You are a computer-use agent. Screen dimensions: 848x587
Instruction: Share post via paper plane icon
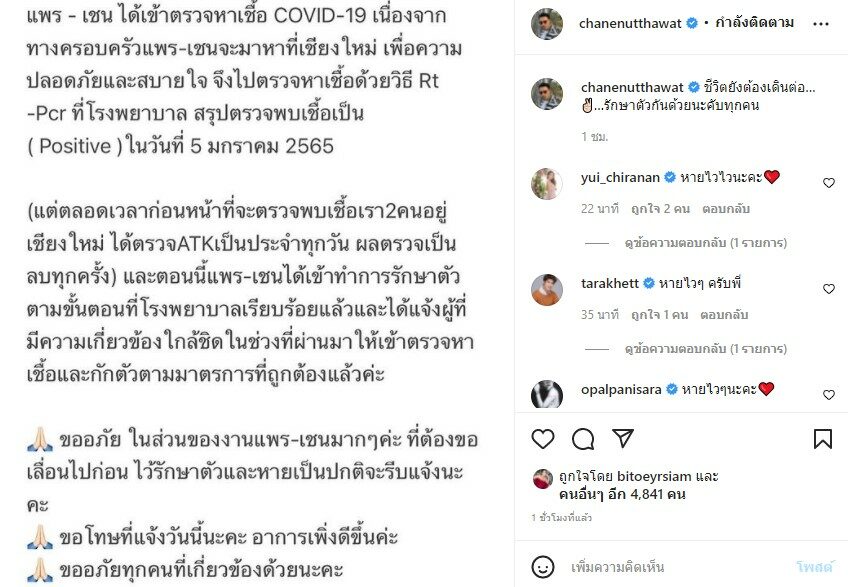pyautogui.click(x=623, y=438)
